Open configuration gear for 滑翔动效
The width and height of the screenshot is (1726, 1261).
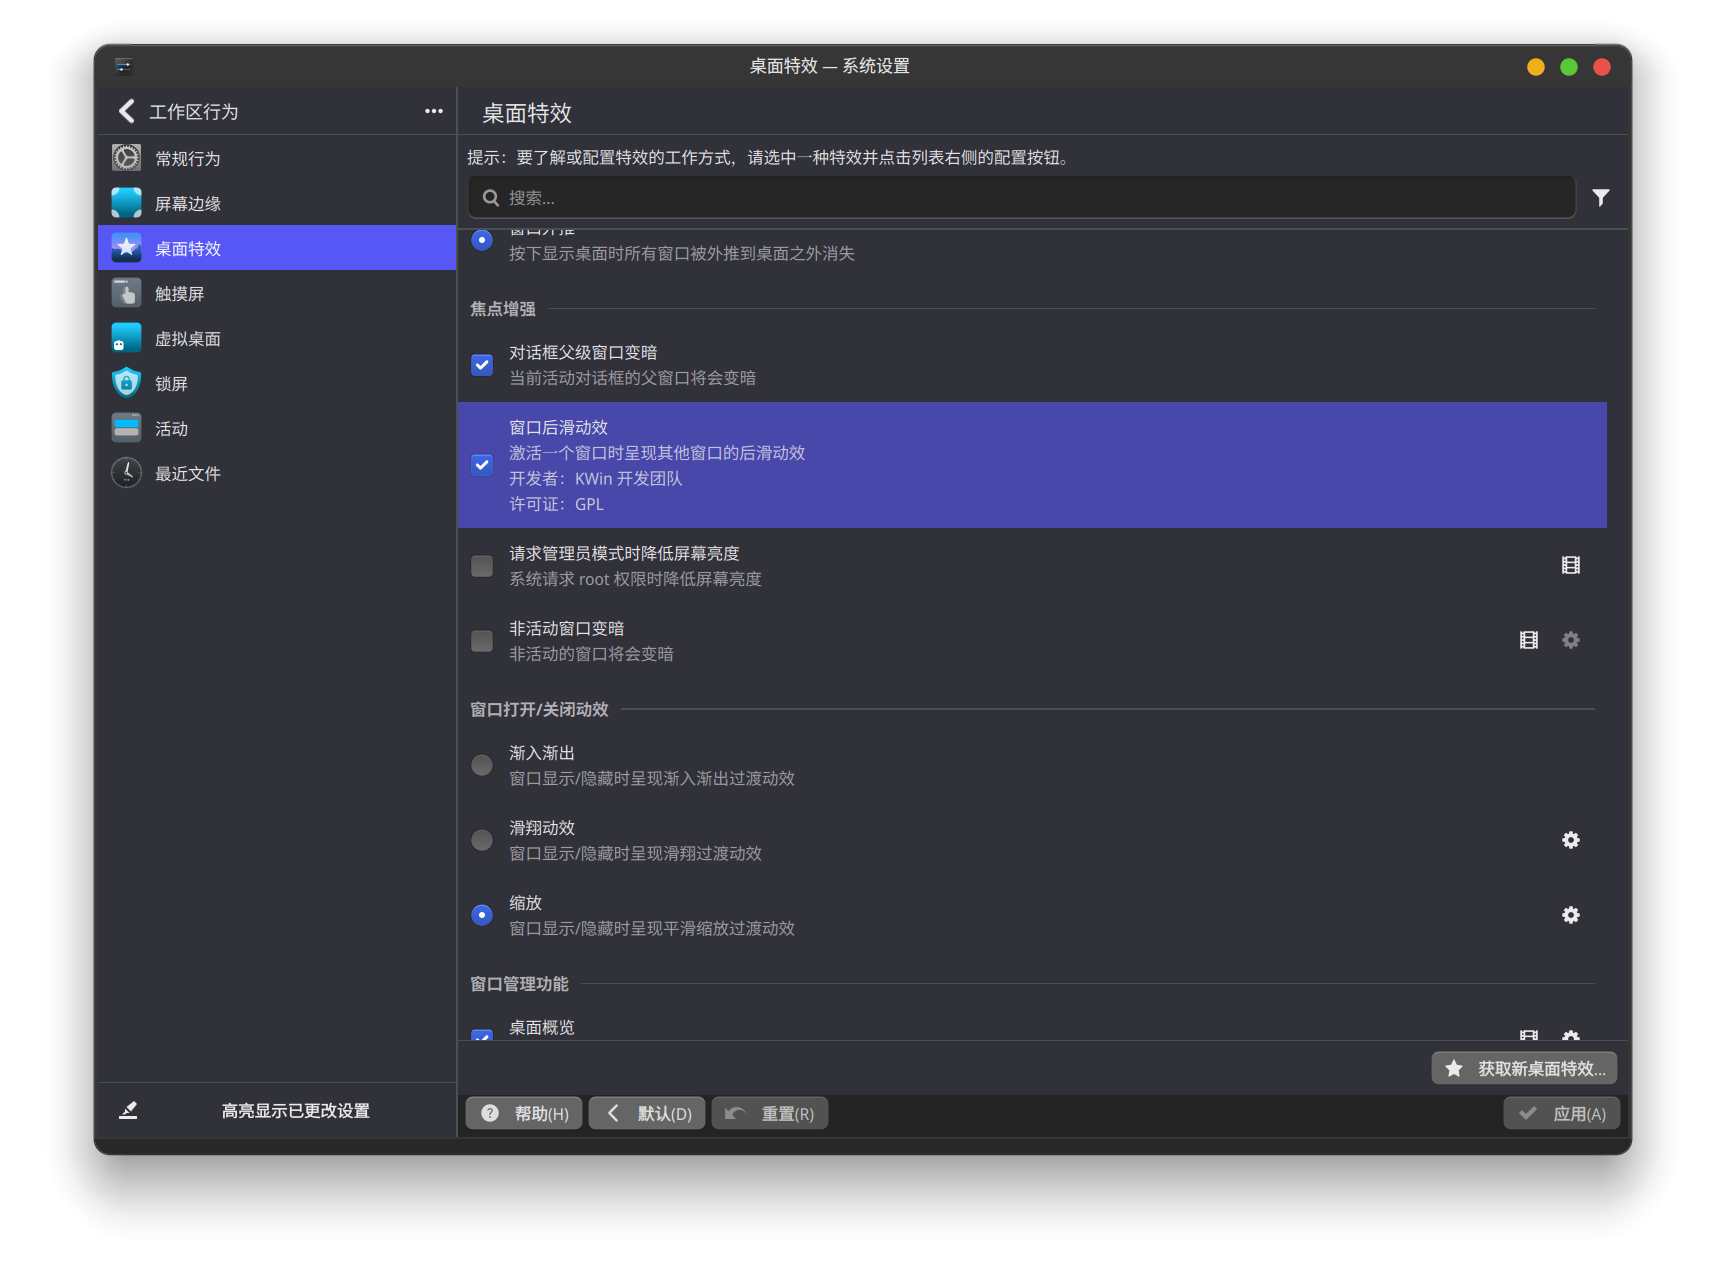click(x=1570, y=840)
